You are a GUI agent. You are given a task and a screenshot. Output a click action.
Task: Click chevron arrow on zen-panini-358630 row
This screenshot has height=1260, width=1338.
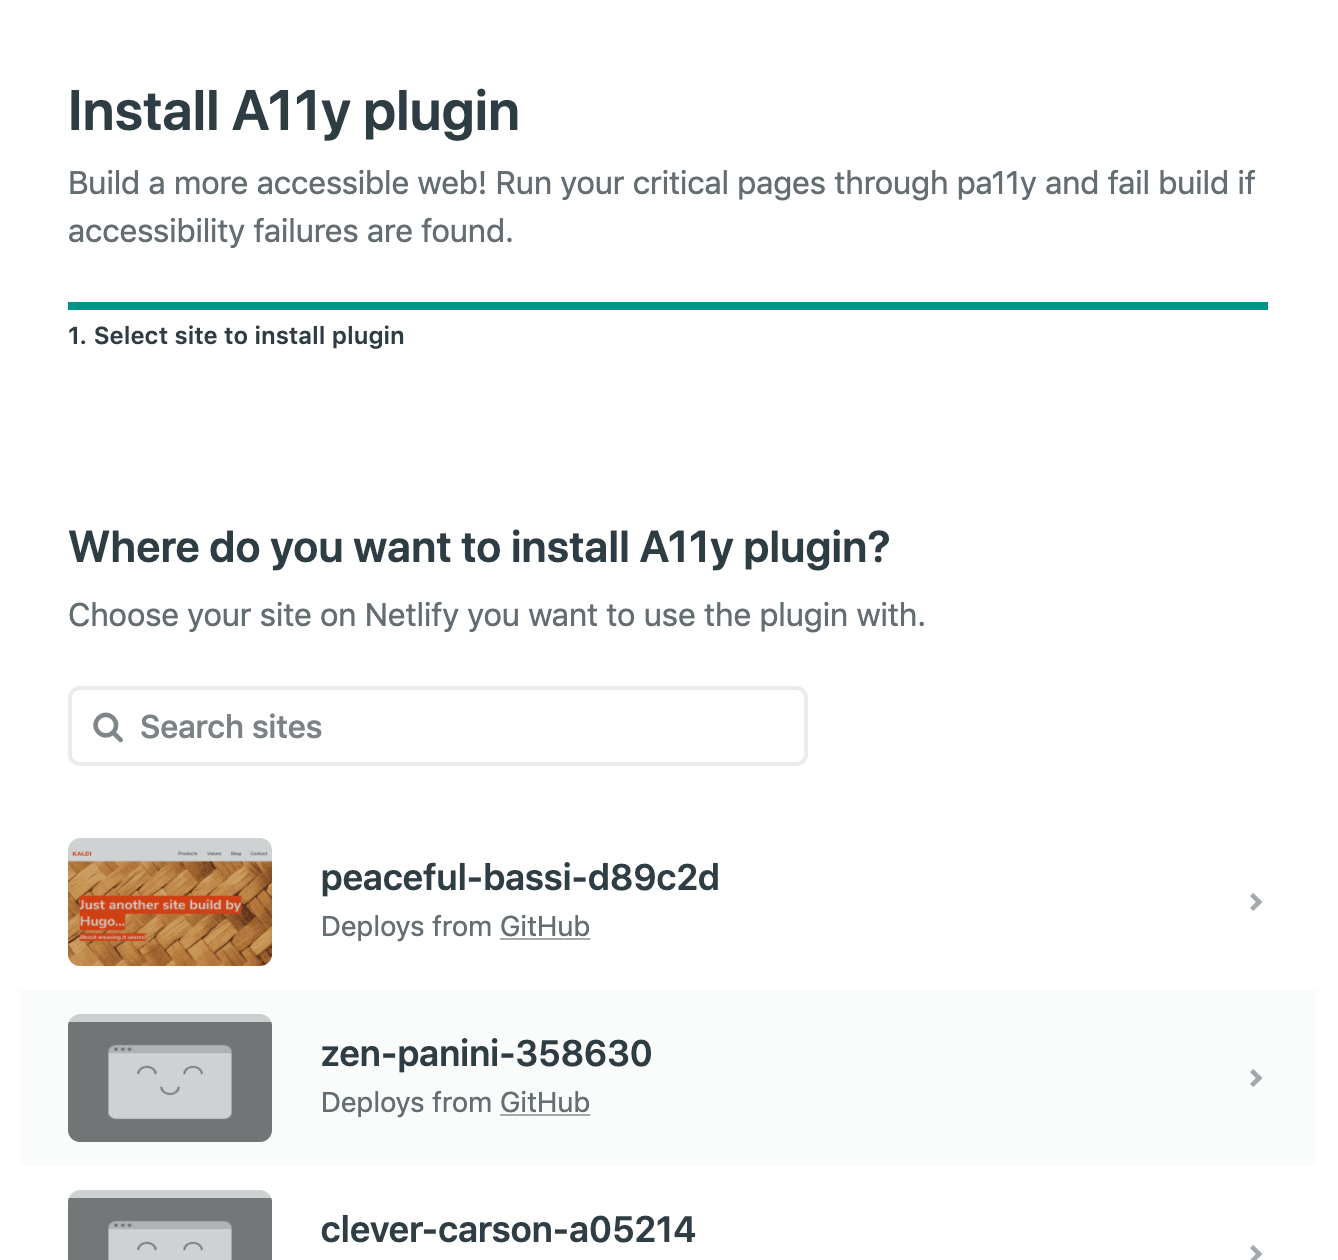(x=1256, y=1078)
